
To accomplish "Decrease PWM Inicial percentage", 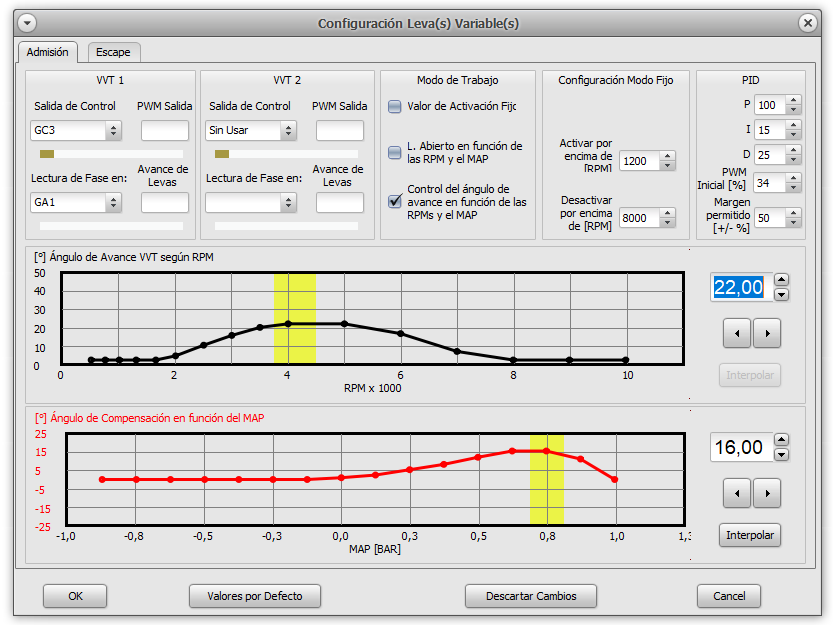I will (x=794, y=188).
